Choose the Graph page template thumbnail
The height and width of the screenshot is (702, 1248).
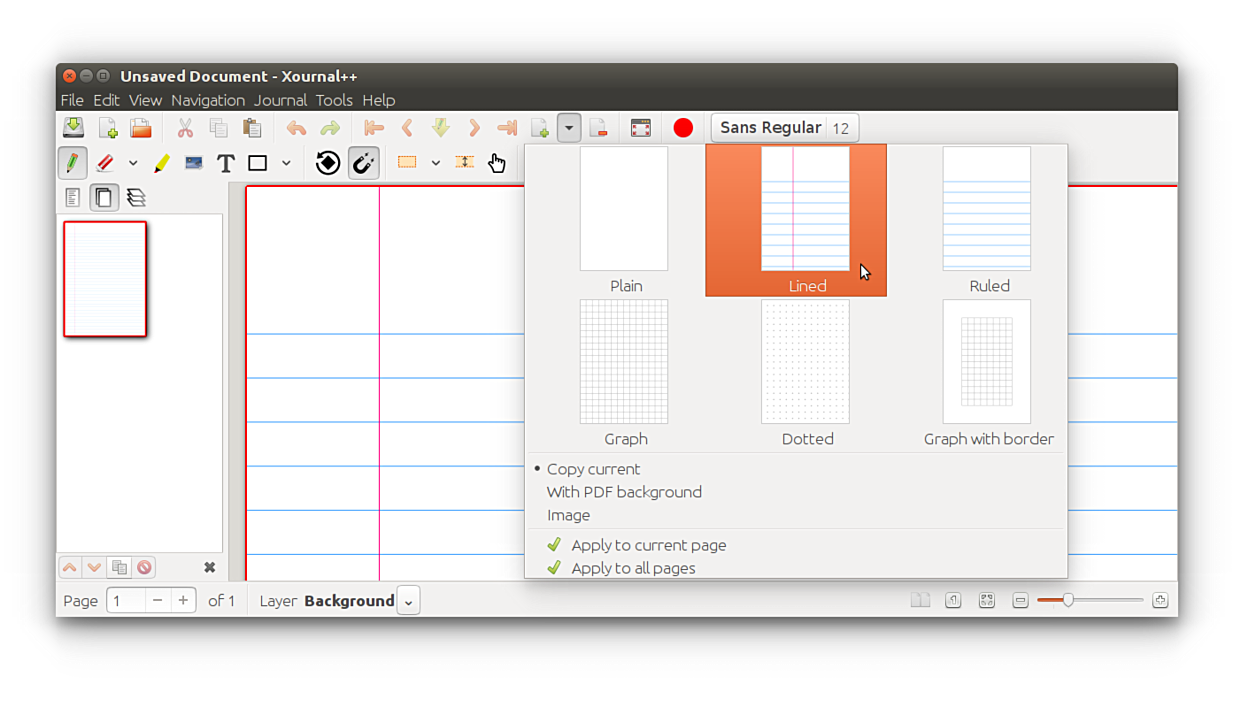coord(624,363)
